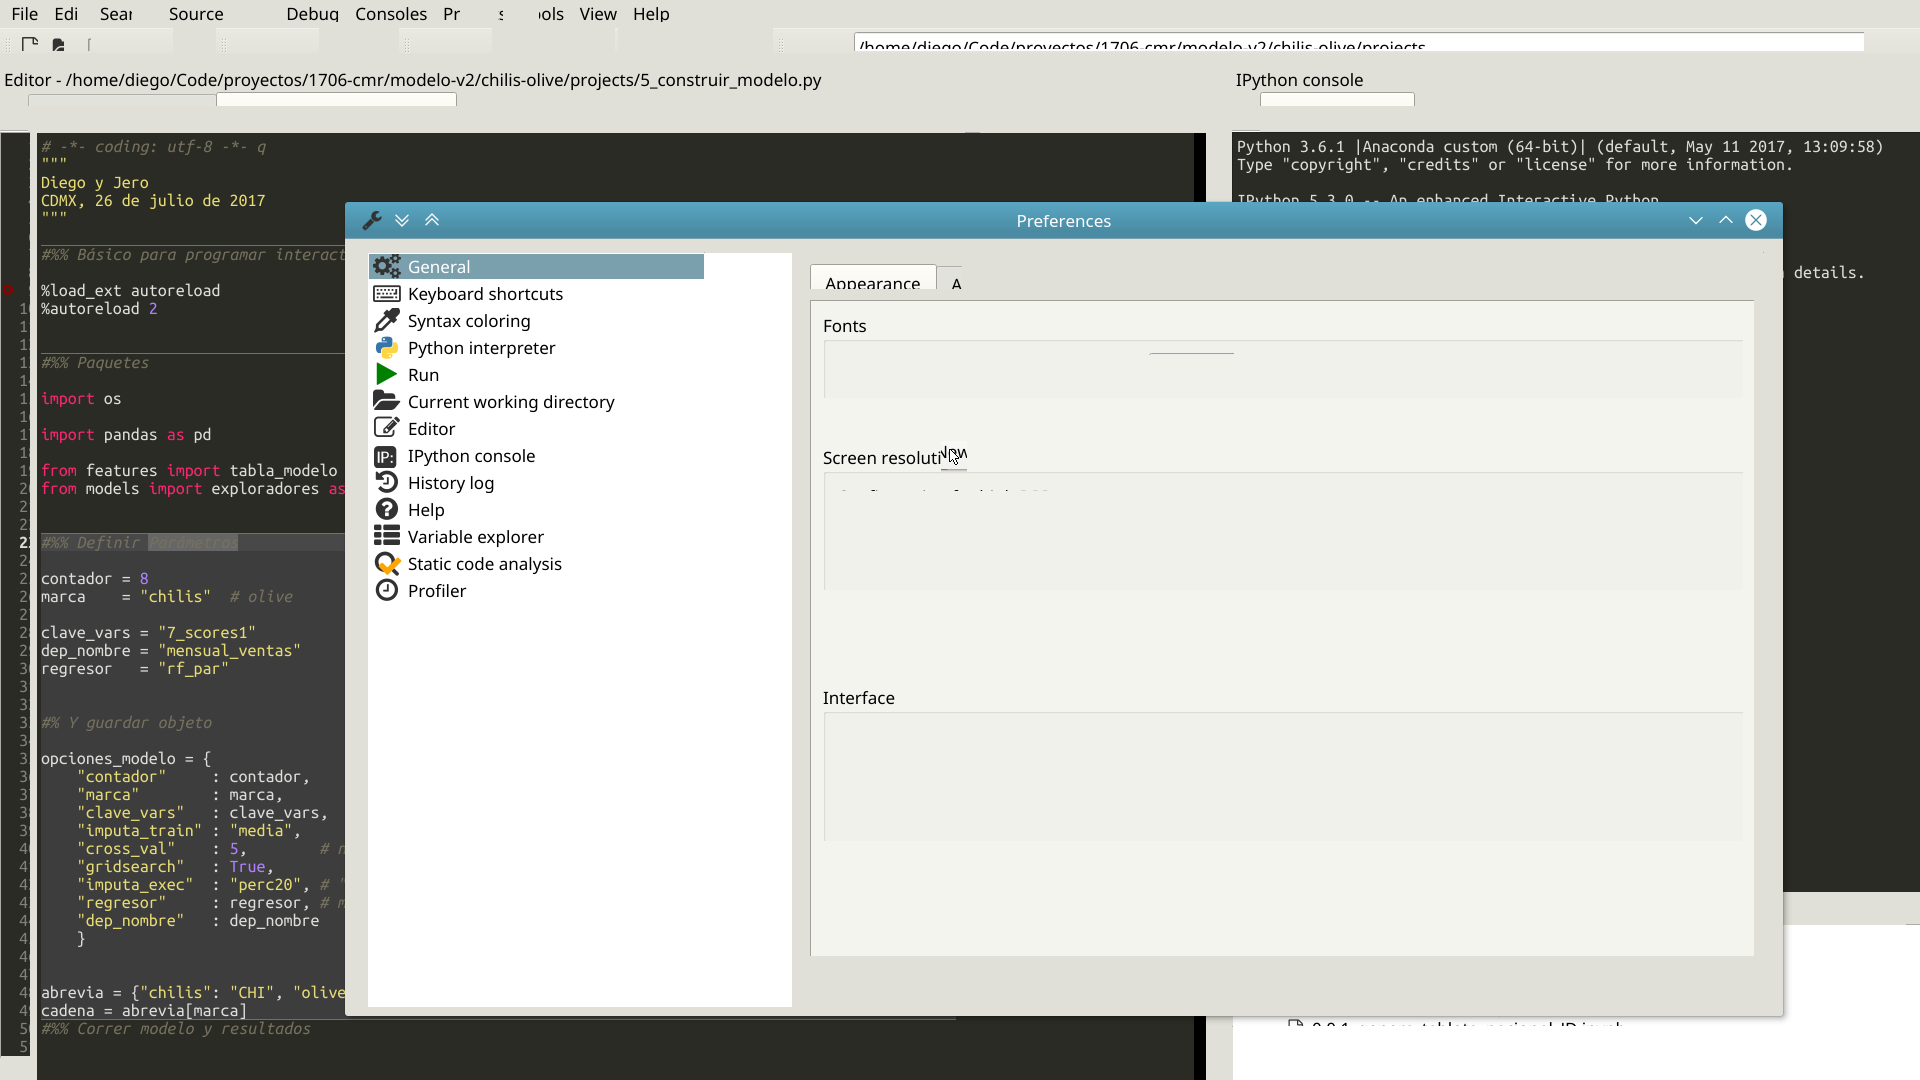Click the new file toolbar icon
1920x1080 pixels.
(x=30, y=44)
